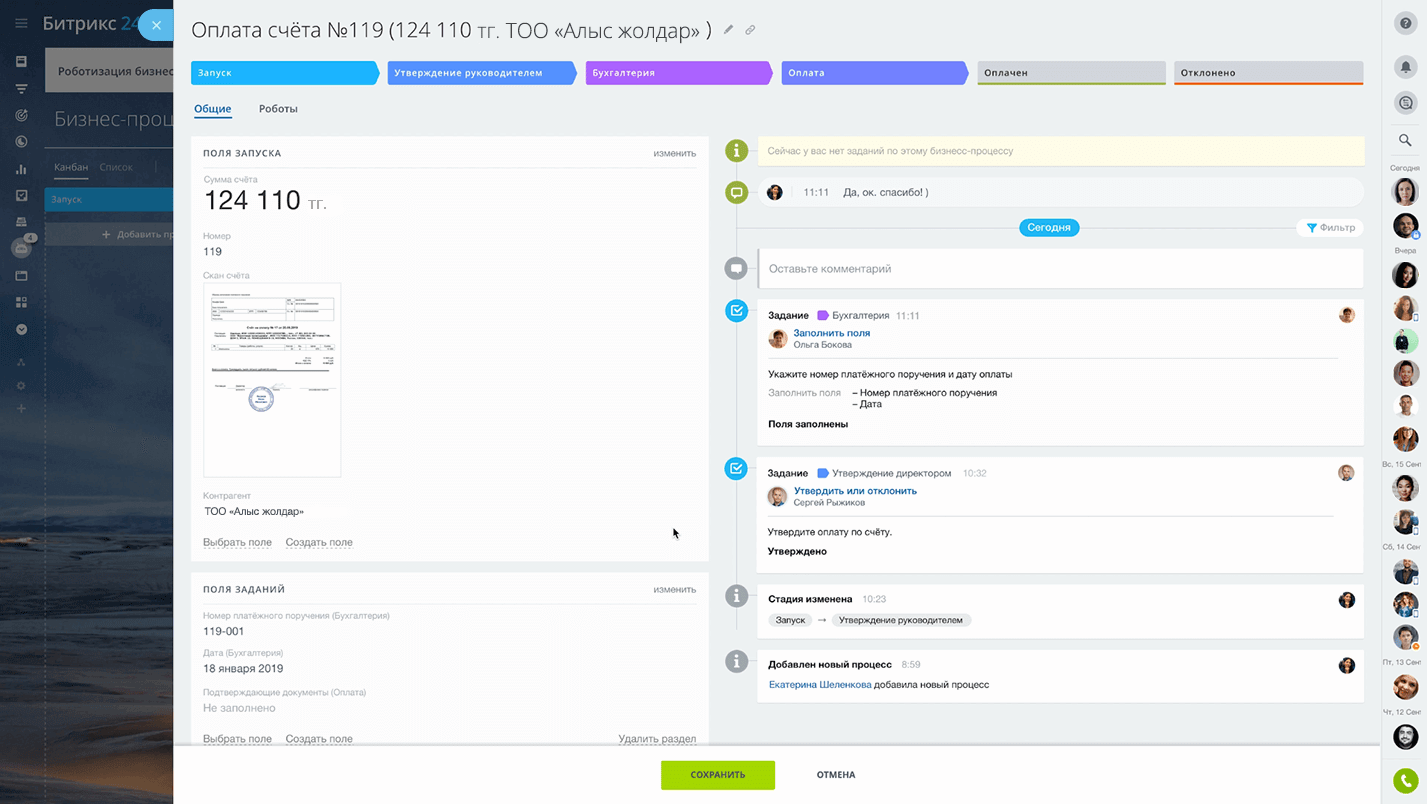Open notifications bell in right sidebar
This screenshot has width=1427, height=804.
point(1405,67)
